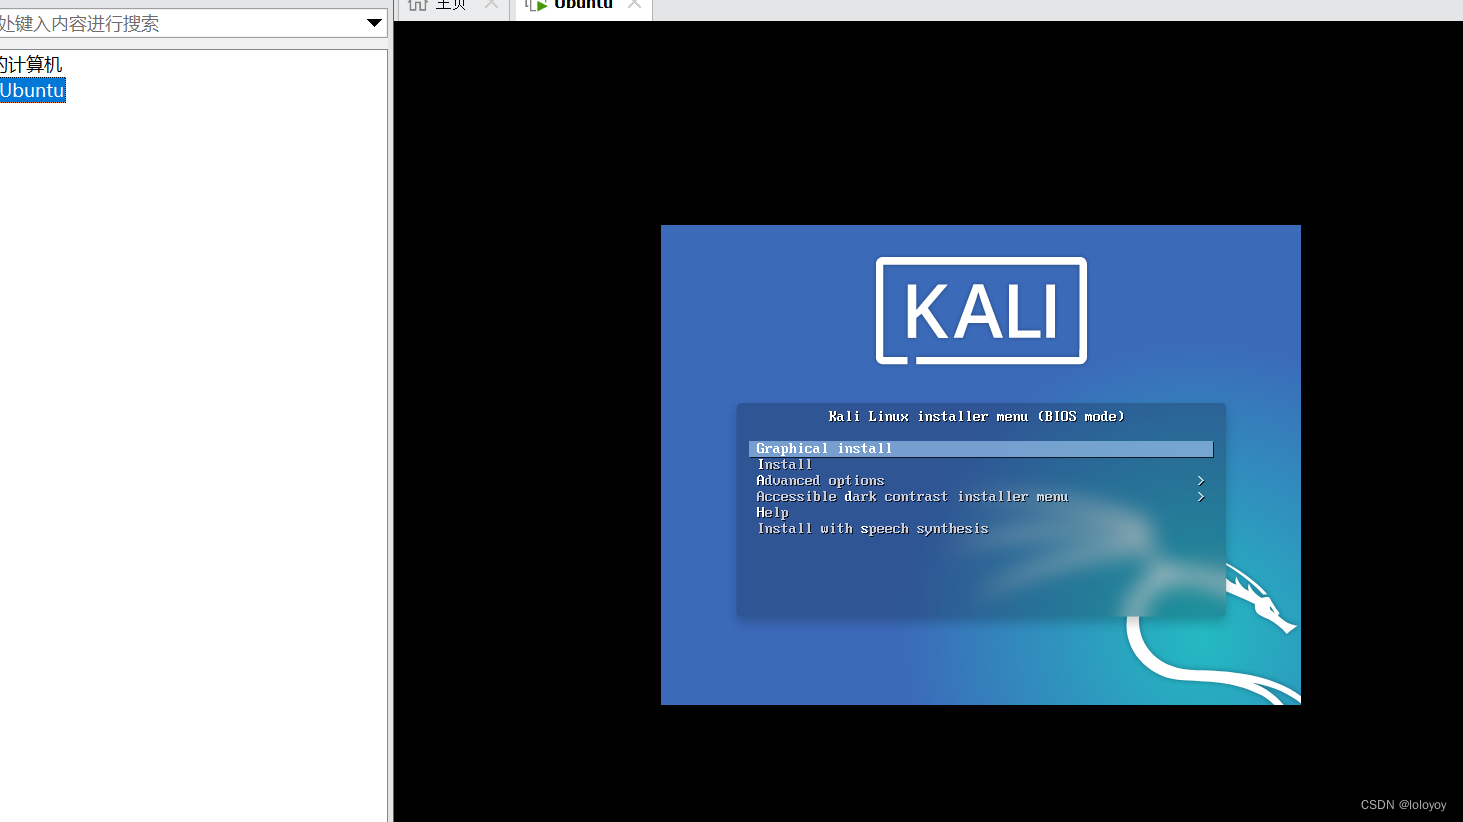Open the library search dropdown arrow

(375, 22)
